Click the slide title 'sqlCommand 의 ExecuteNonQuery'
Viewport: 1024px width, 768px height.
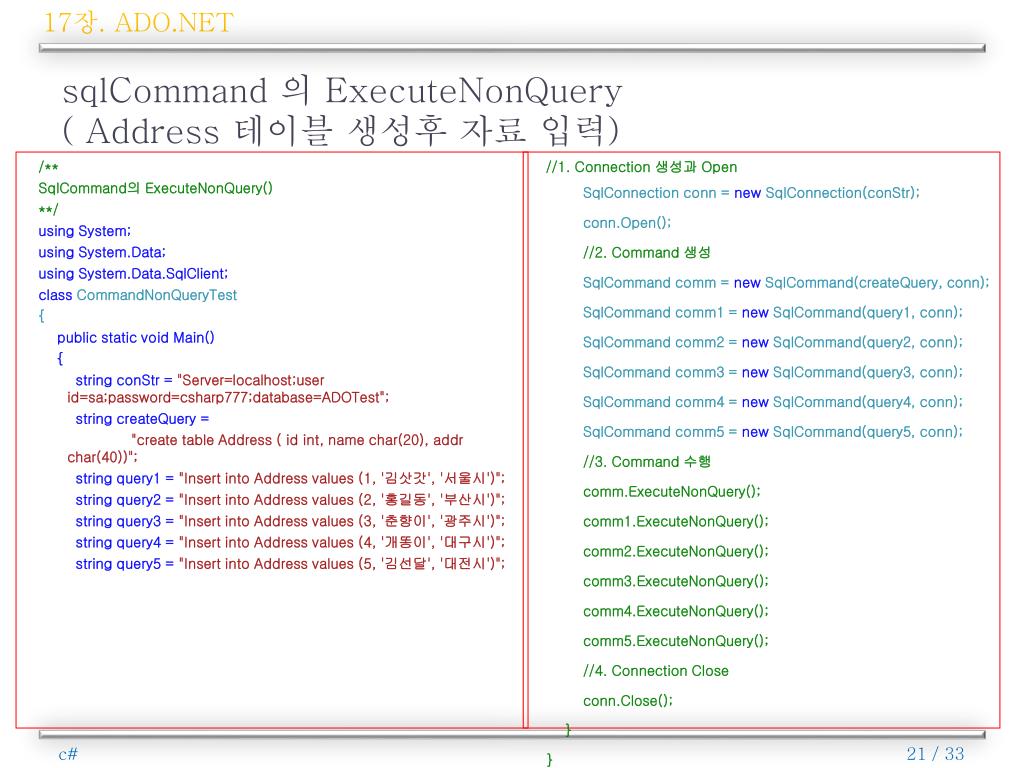pyautogui.click(x=342, y=91)
